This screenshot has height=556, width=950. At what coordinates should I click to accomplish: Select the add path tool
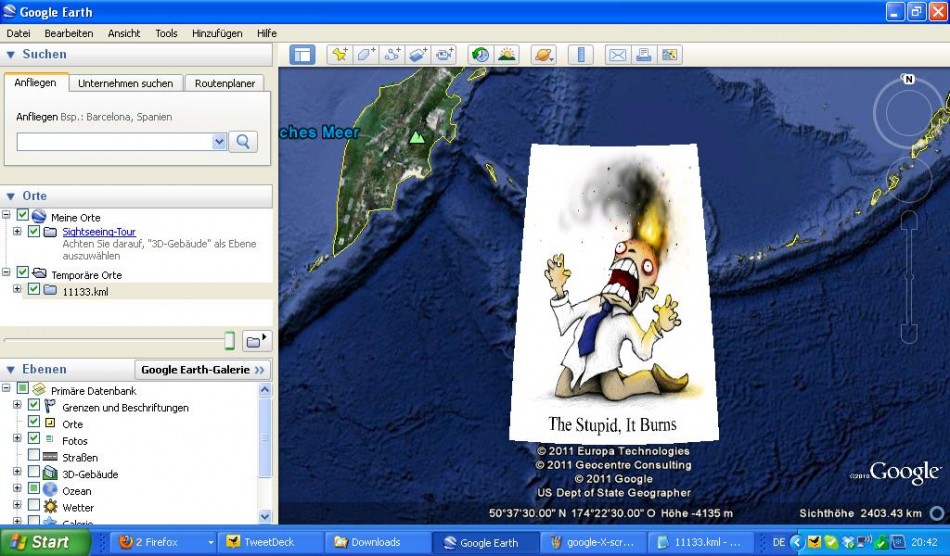pos(392,55)
